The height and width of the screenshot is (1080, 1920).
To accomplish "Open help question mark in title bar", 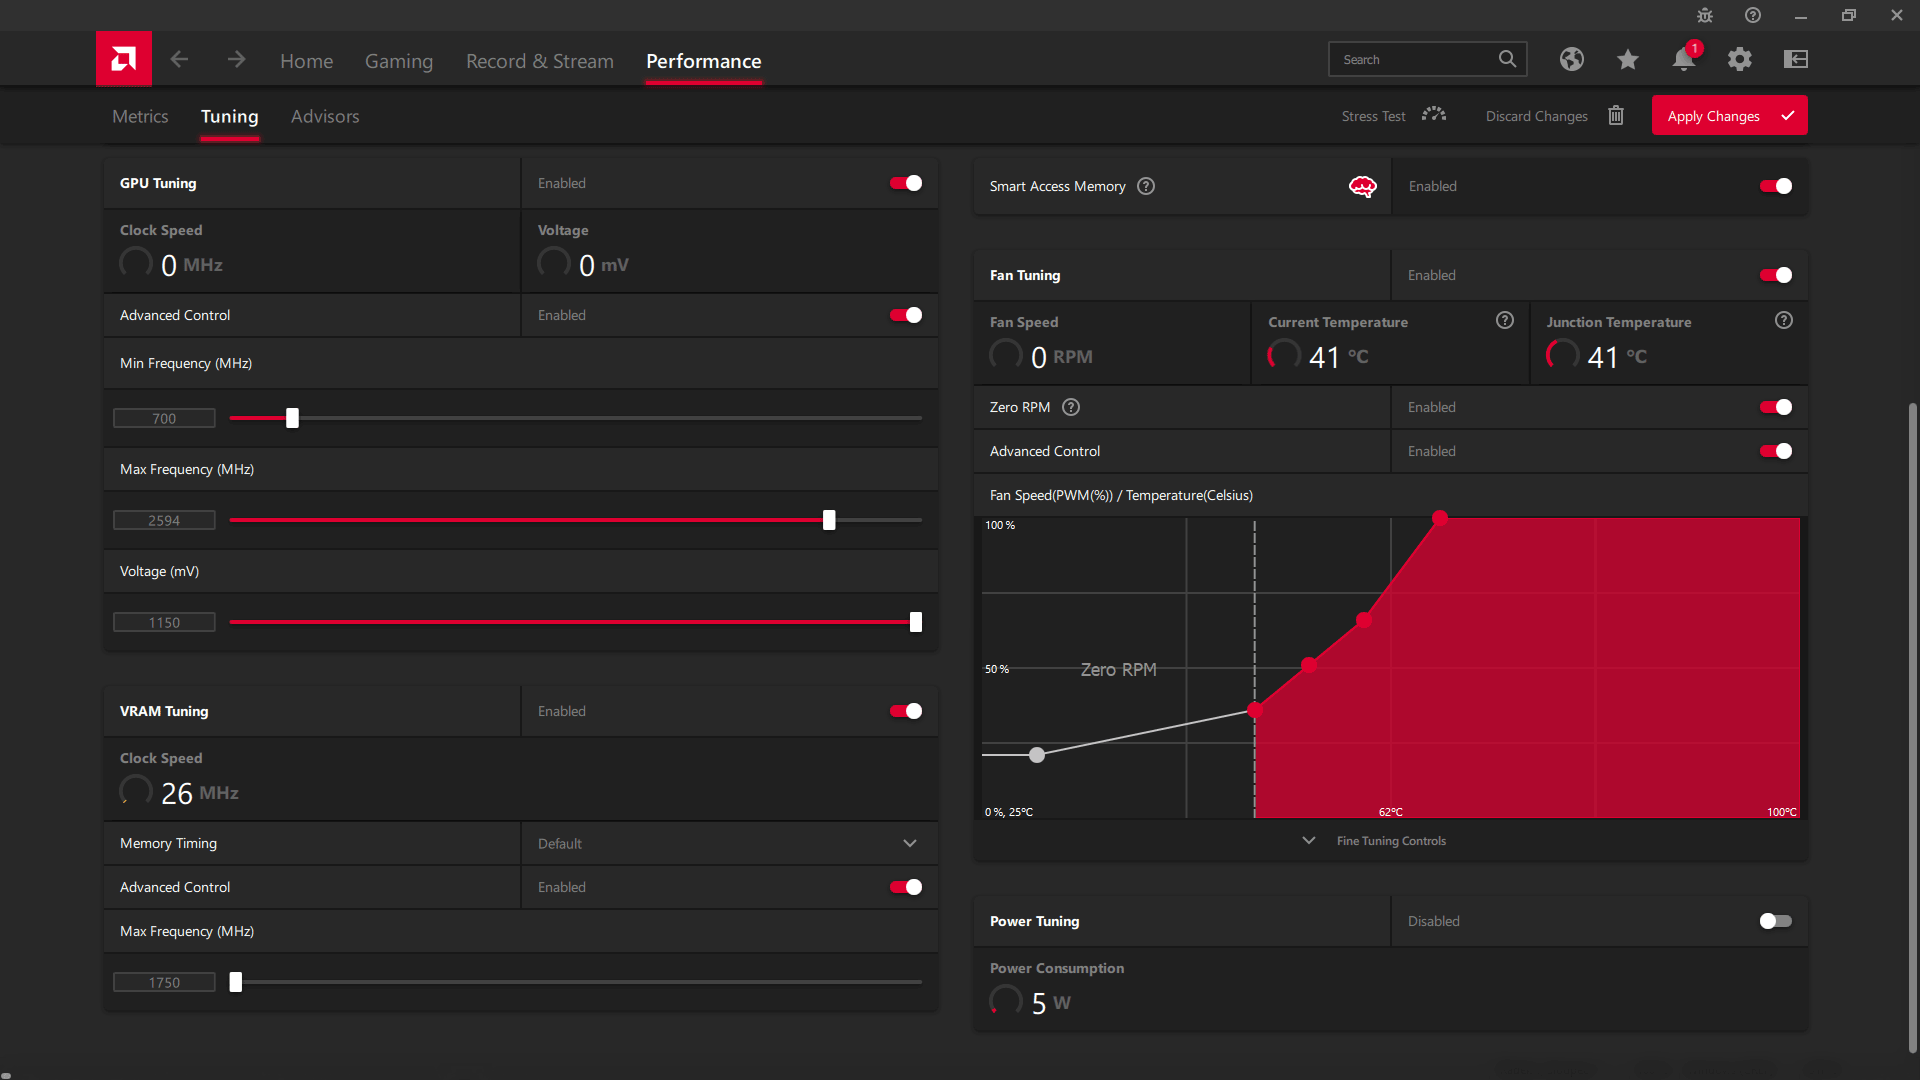I will [1753, 15].
